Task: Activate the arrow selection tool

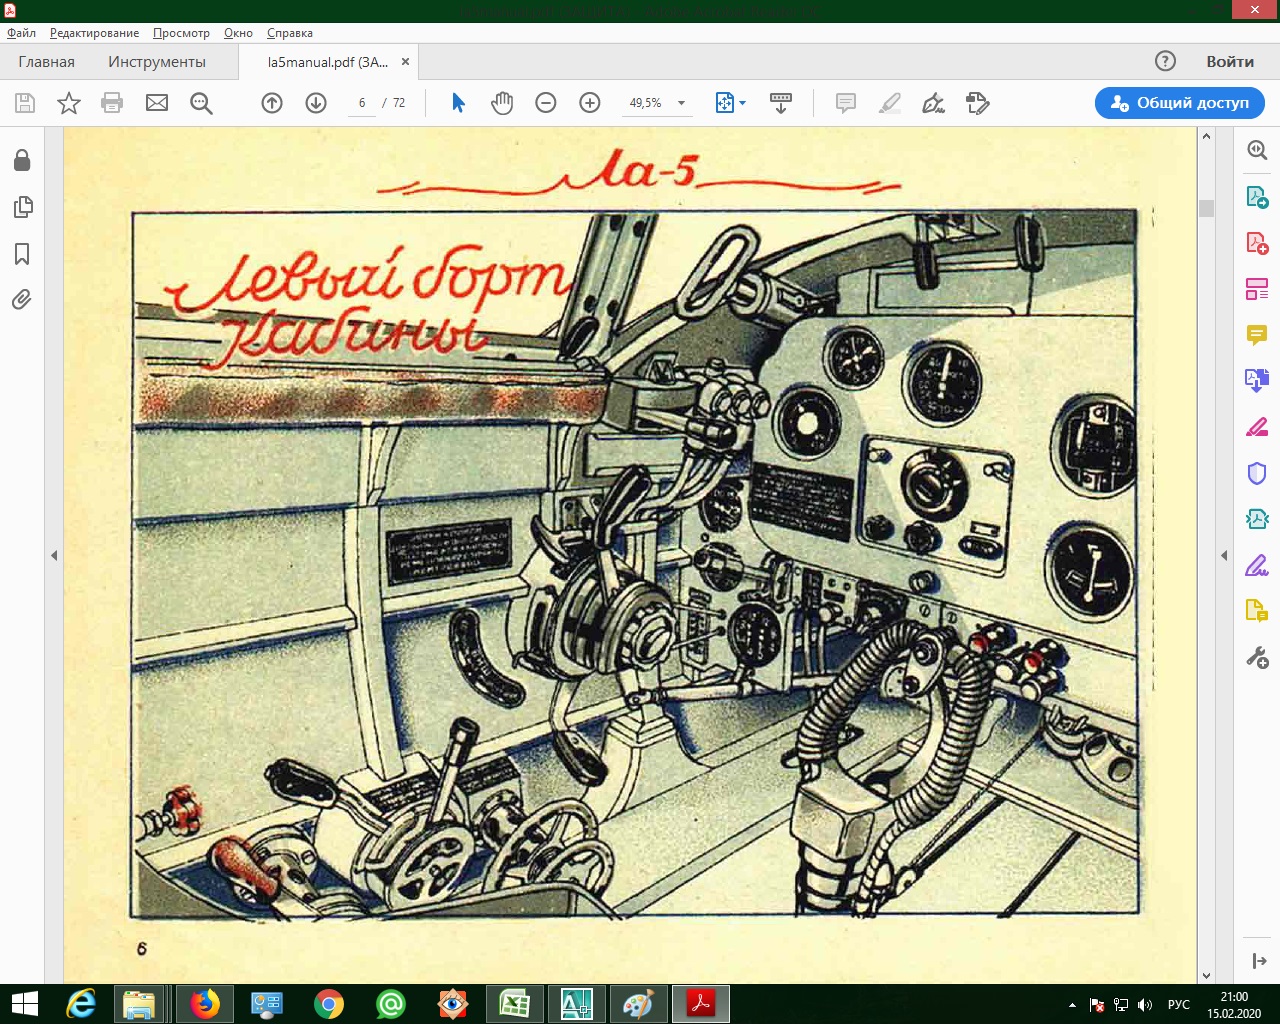Action: 458,103
